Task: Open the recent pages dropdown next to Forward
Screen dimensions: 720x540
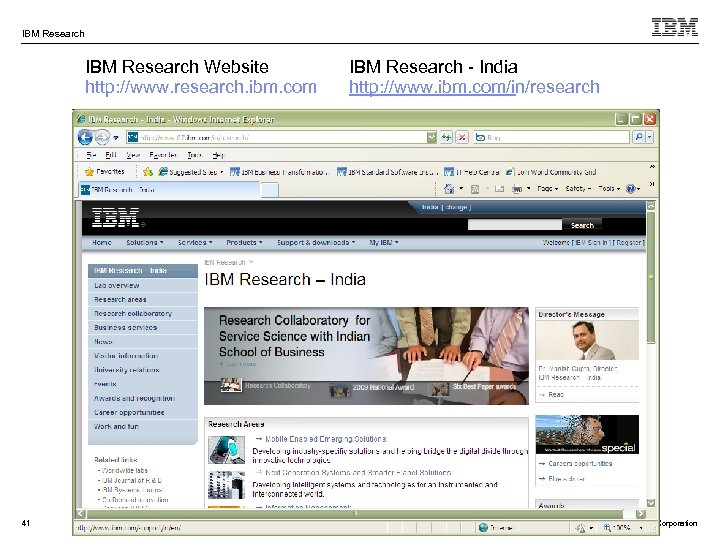Action: (116, 137)
